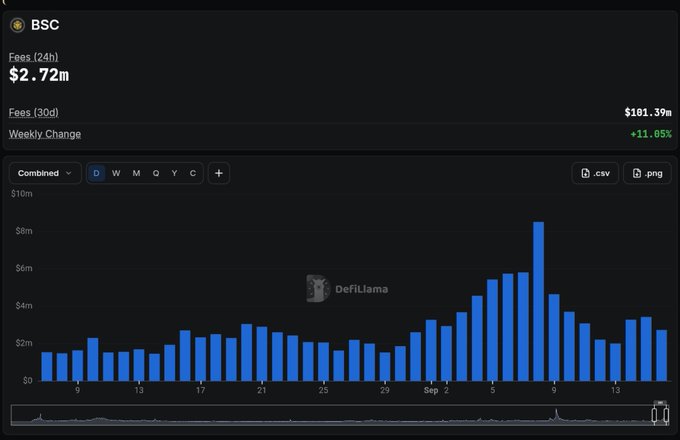Click the left handle of the range slider
Screen dimensions: 680x440
(654, 415)
